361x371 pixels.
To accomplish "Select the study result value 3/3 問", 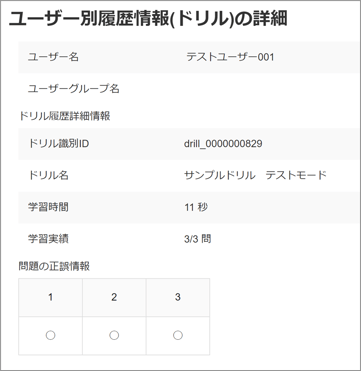I will click(197, 239).
